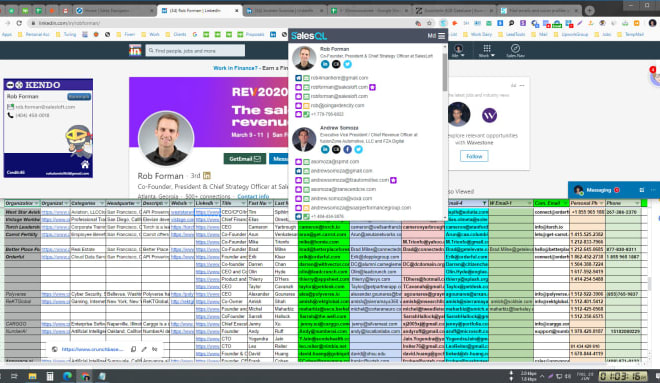Screen dimensions: 660x383
Task: Open the crunchbase URL in the link tooltip
Action: [92, 349]
